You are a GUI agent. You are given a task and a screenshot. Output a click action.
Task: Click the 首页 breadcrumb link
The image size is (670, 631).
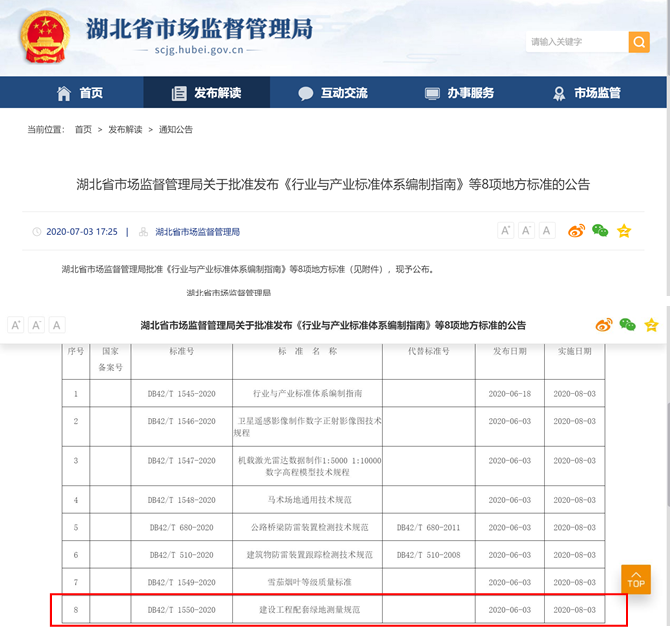[83, 130]
